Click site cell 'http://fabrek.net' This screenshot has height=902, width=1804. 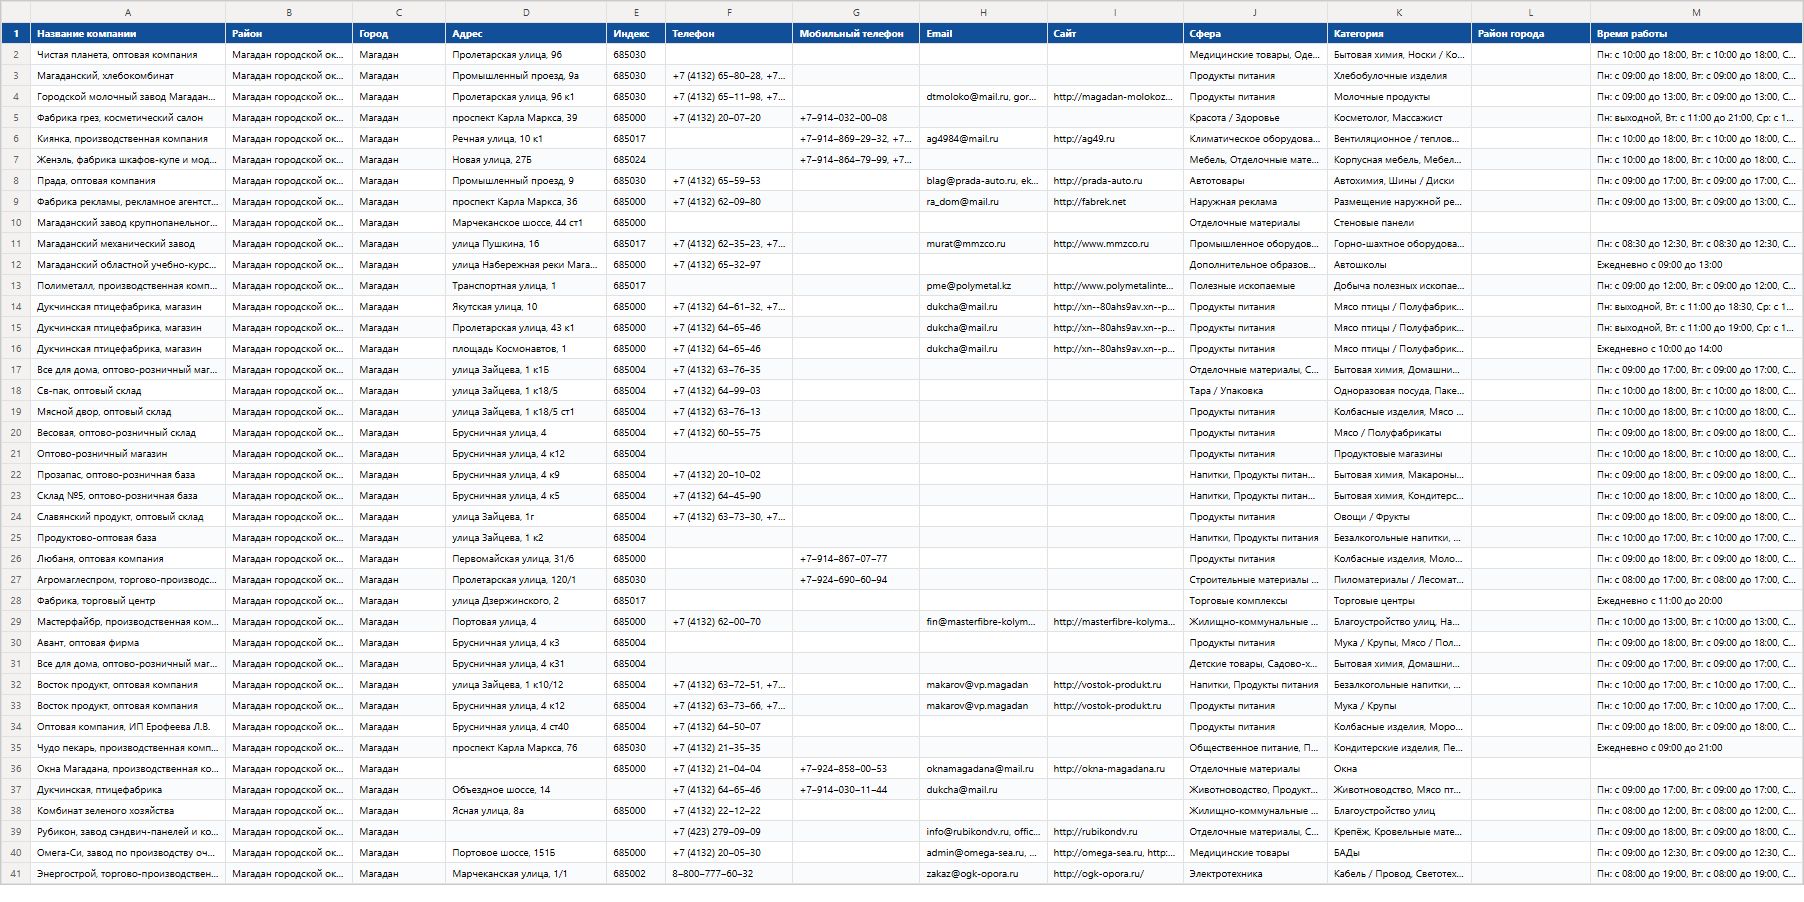1115,202
